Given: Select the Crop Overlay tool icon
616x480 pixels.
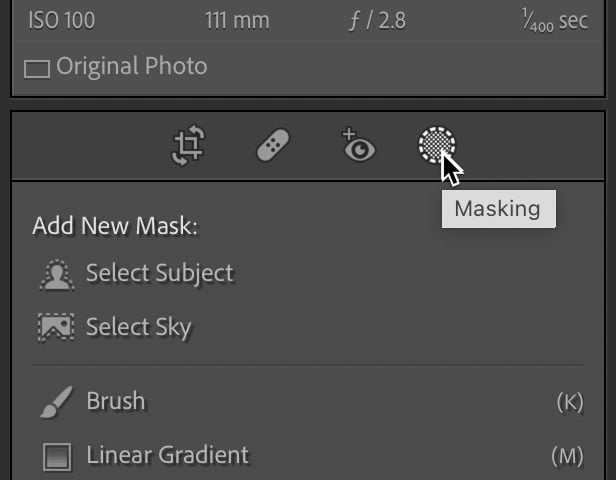Looking at the screenshot, I should [x=189, y=145].
